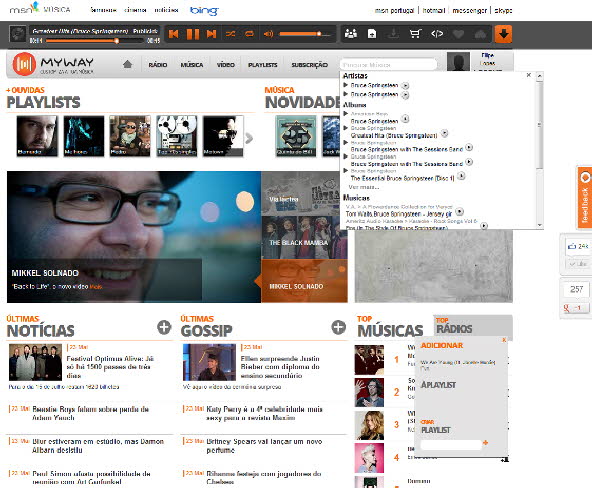Focus the new playlist name field
592x488 pixels.
[x=451, y=444]
